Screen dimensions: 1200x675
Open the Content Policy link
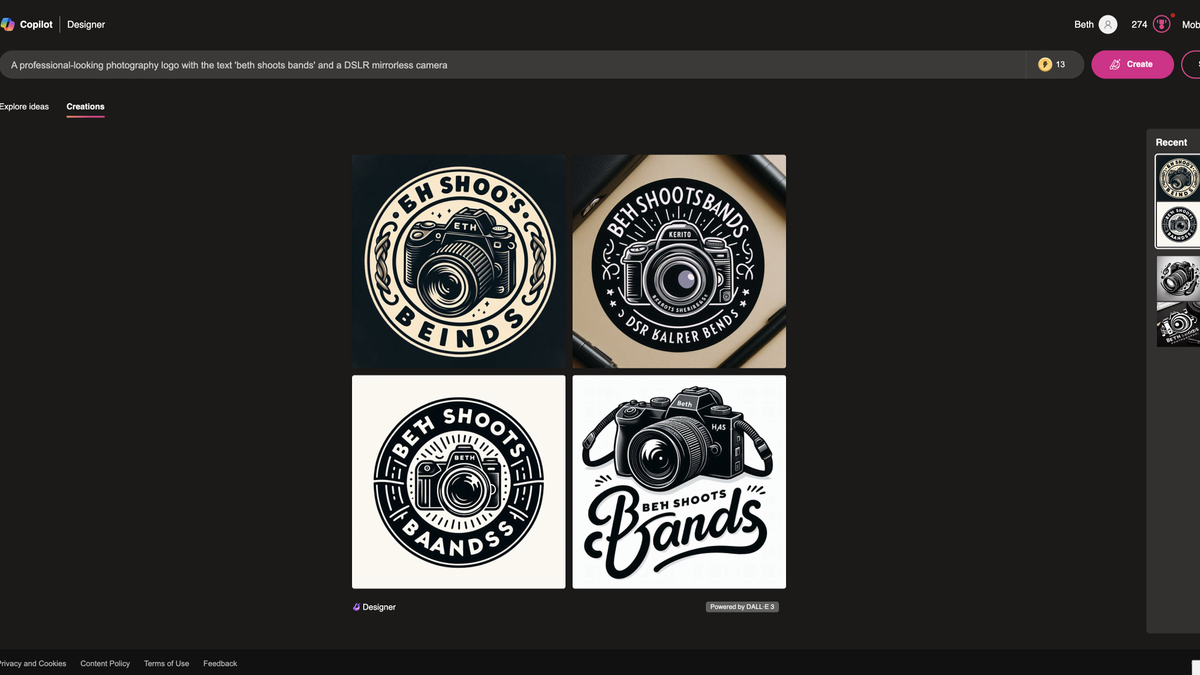click(x=105, y=663)
